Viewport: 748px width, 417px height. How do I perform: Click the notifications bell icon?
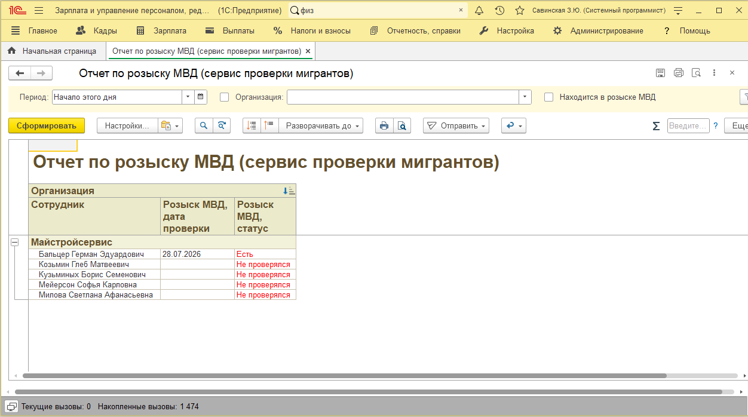click(x=479, y=10)
